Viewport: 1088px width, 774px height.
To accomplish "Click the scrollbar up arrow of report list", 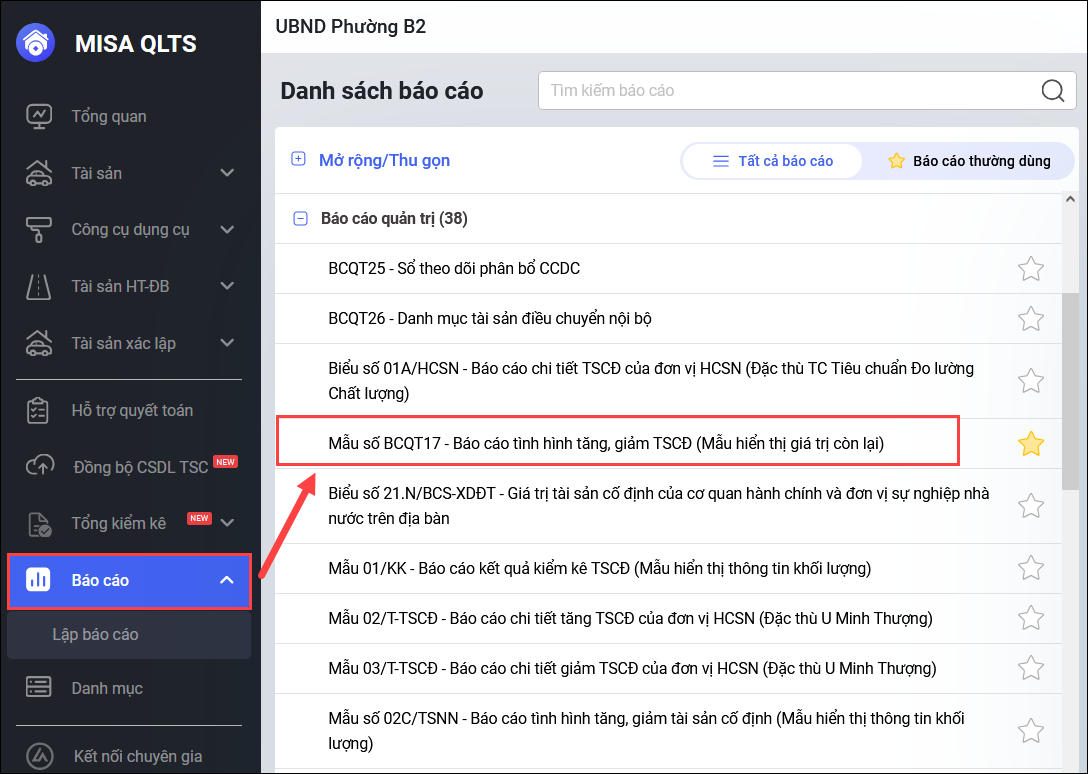I will [x=1070, y=200].
